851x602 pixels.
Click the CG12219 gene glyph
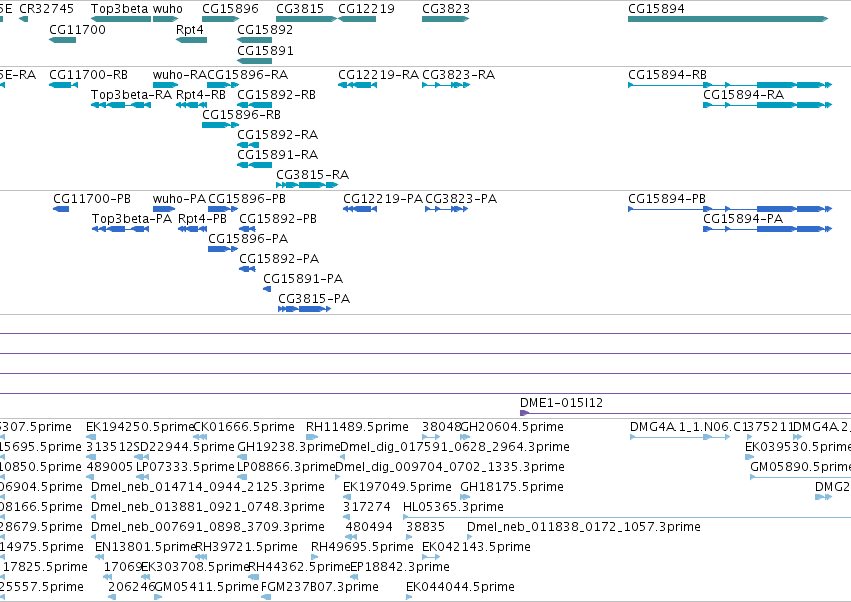pos(357,19)
